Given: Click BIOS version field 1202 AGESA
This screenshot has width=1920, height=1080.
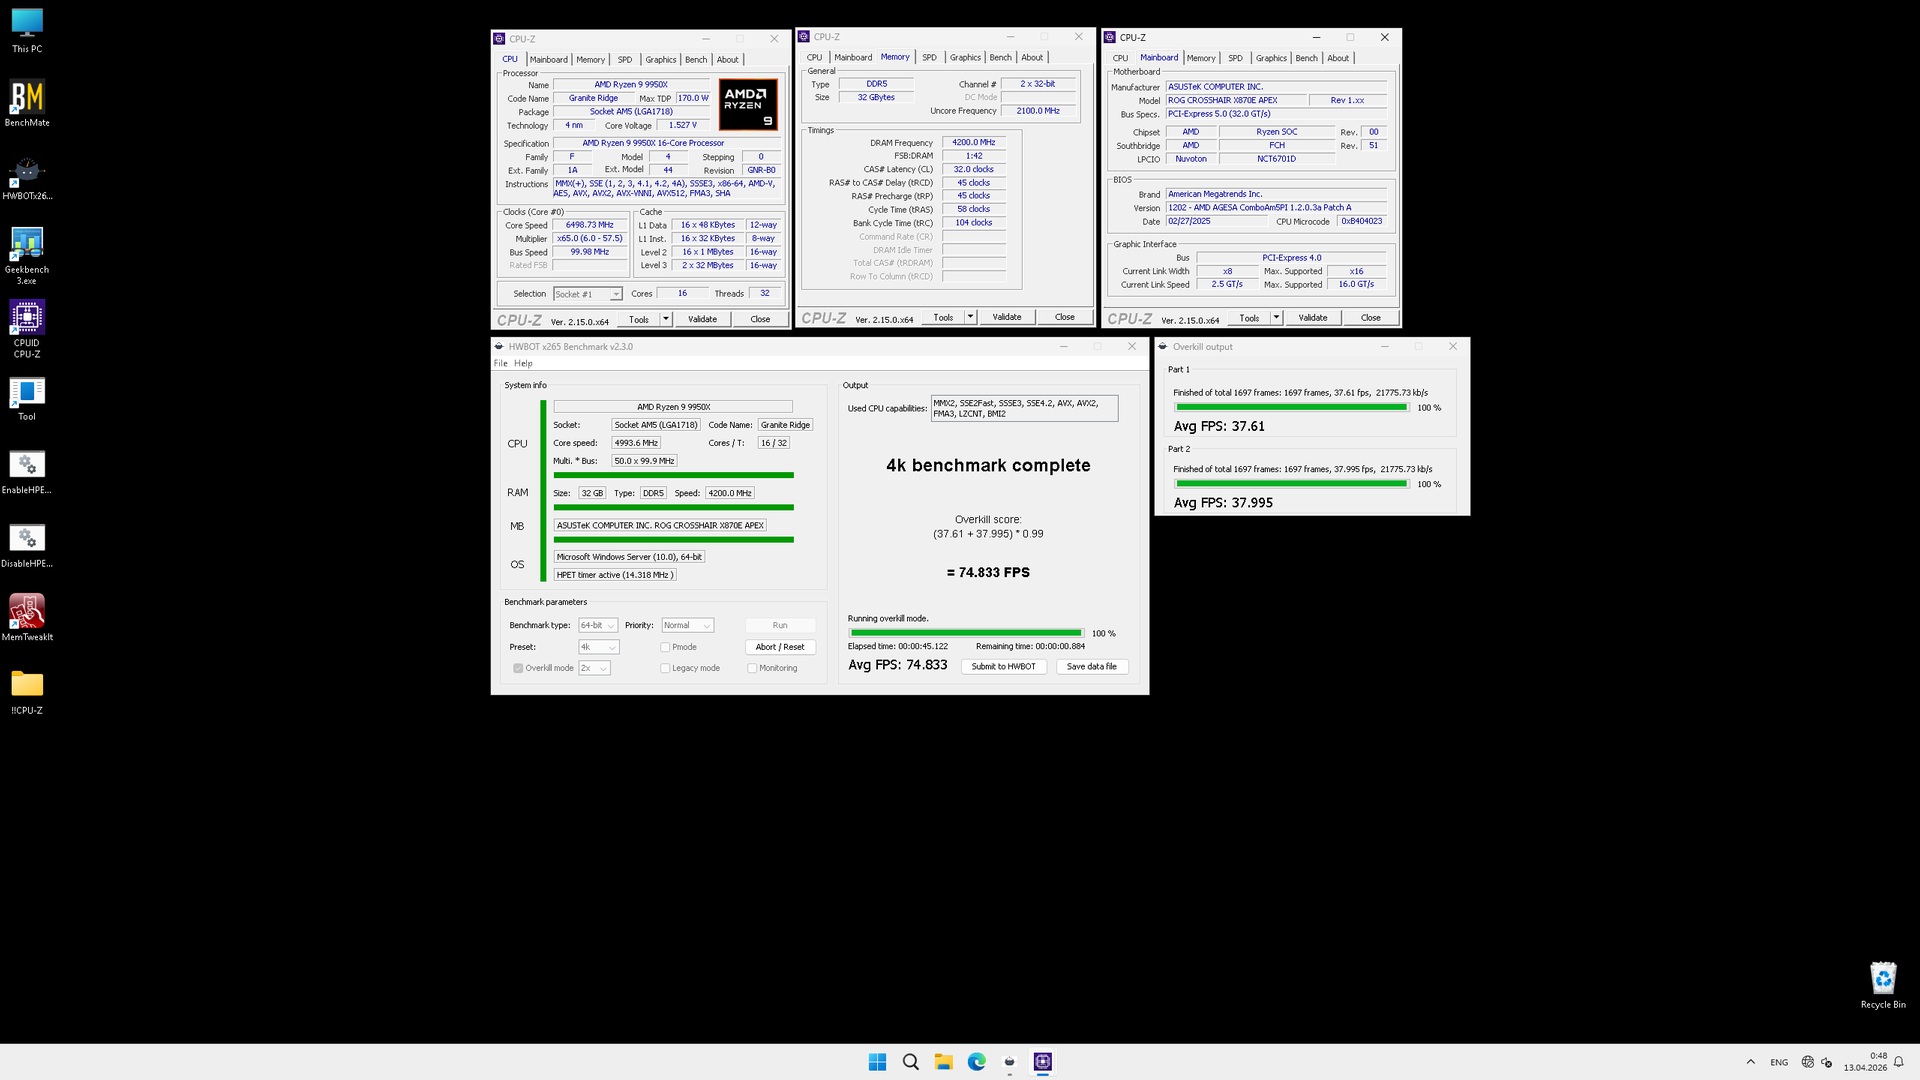Looking at the screenshot, I should tap(1277, 208).
